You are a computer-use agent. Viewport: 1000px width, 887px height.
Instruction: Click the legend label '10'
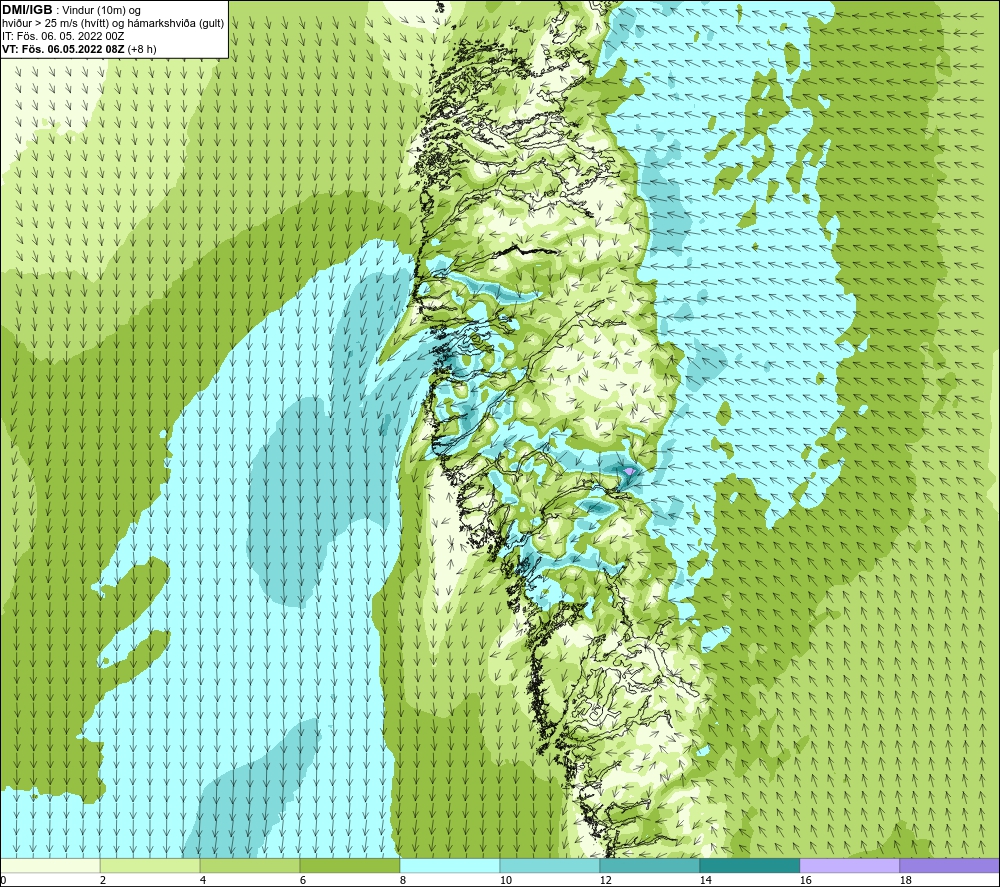point(505,881)
